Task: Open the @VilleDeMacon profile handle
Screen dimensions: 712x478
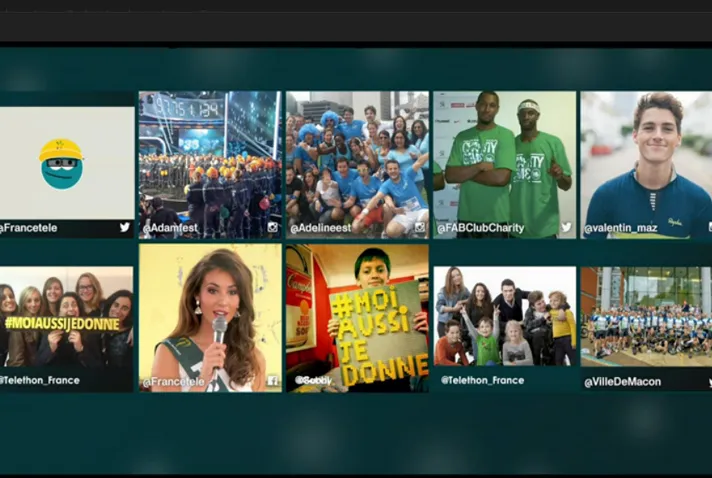Action: click(x=622, y=382)
